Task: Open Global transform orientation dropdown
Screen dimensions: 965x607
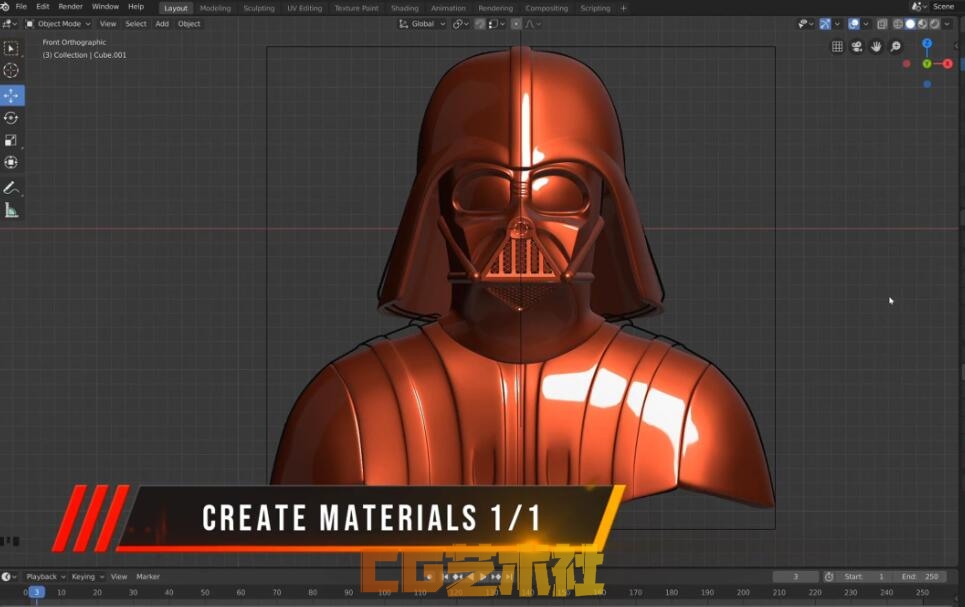Action: (422, 24)
